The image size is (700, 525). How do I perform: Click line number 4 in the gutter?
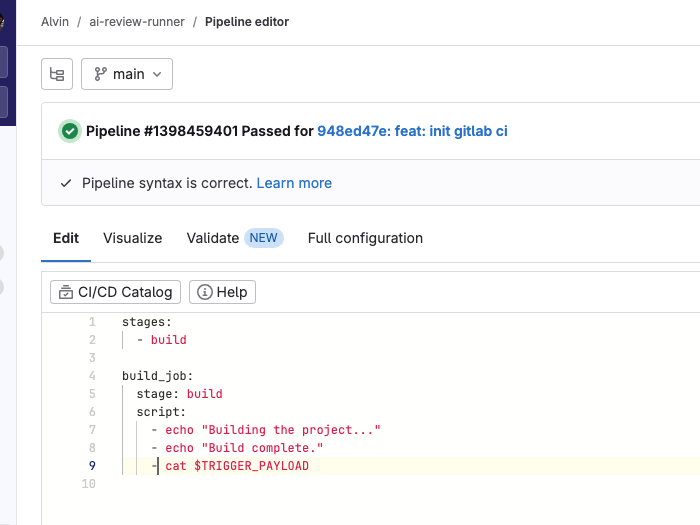click(92, 376)
